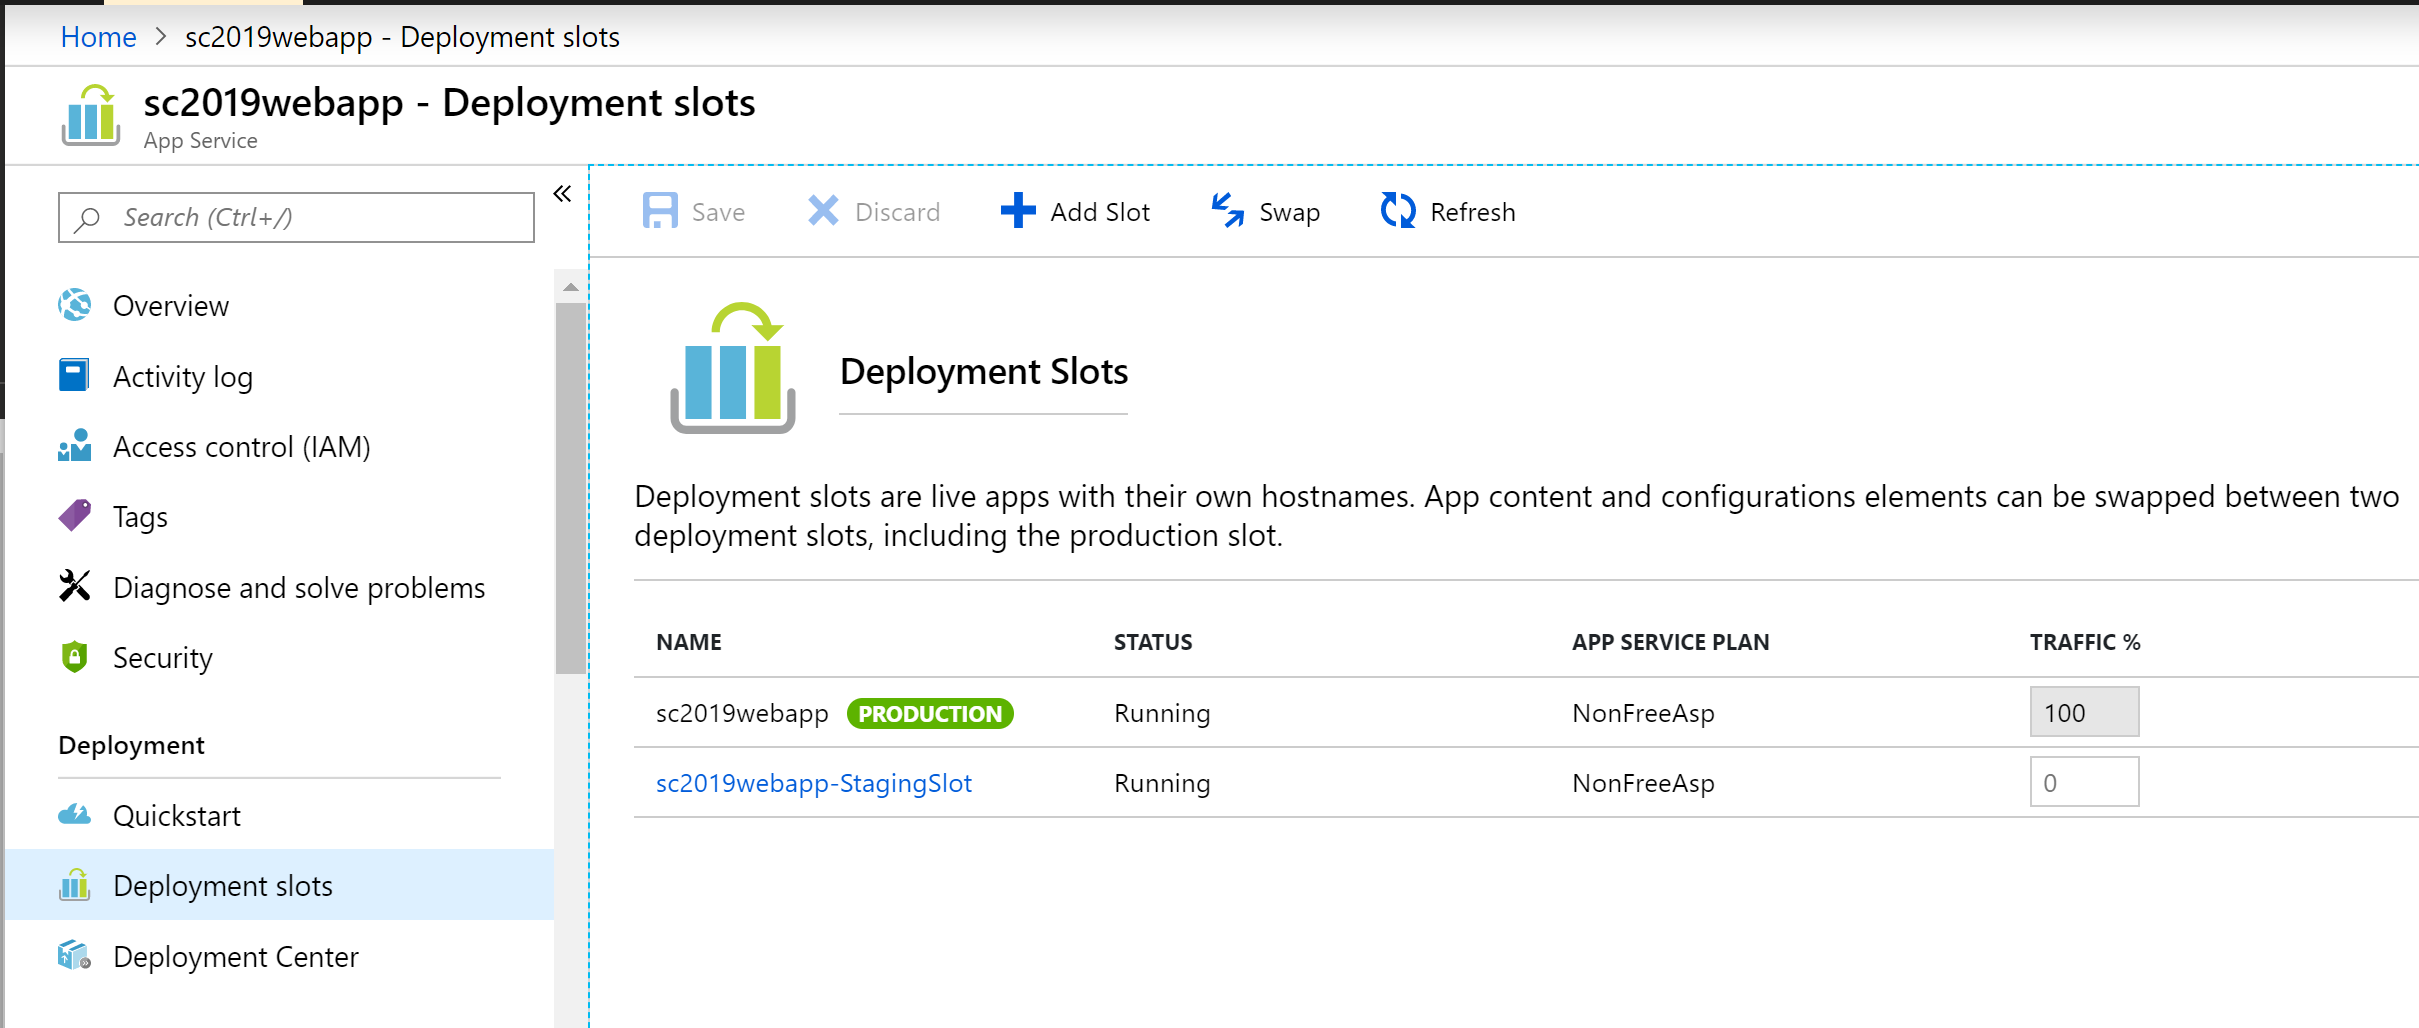Click the Save disk icon
Viewport: 2419px width, 1028px height.
660,211
